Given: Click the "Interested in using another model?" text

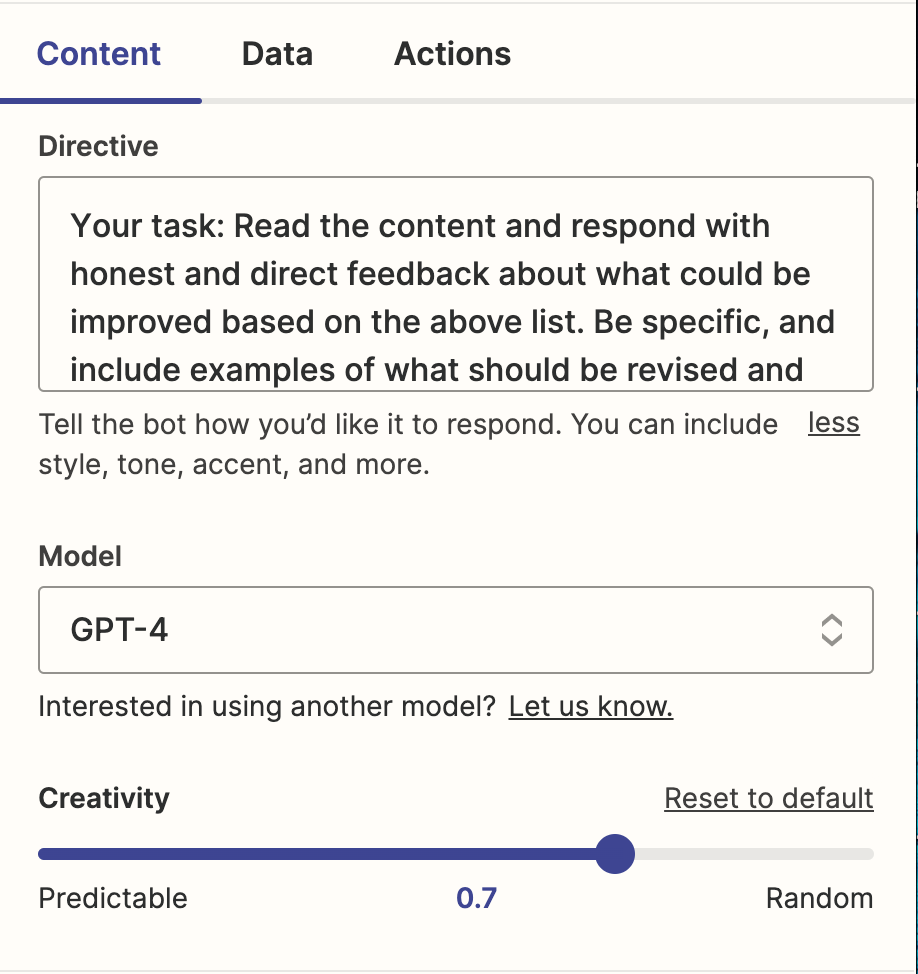Looking at the screenshot, I should pyautogui.click(x=267, y=708).
